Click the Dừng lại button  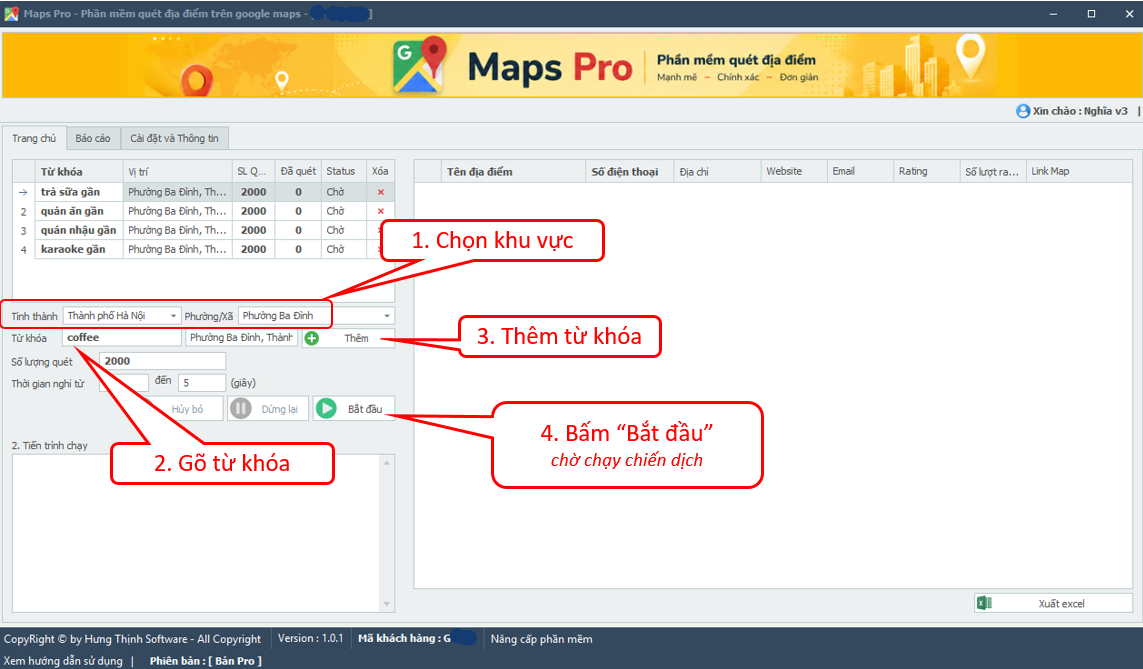point(268,409)
